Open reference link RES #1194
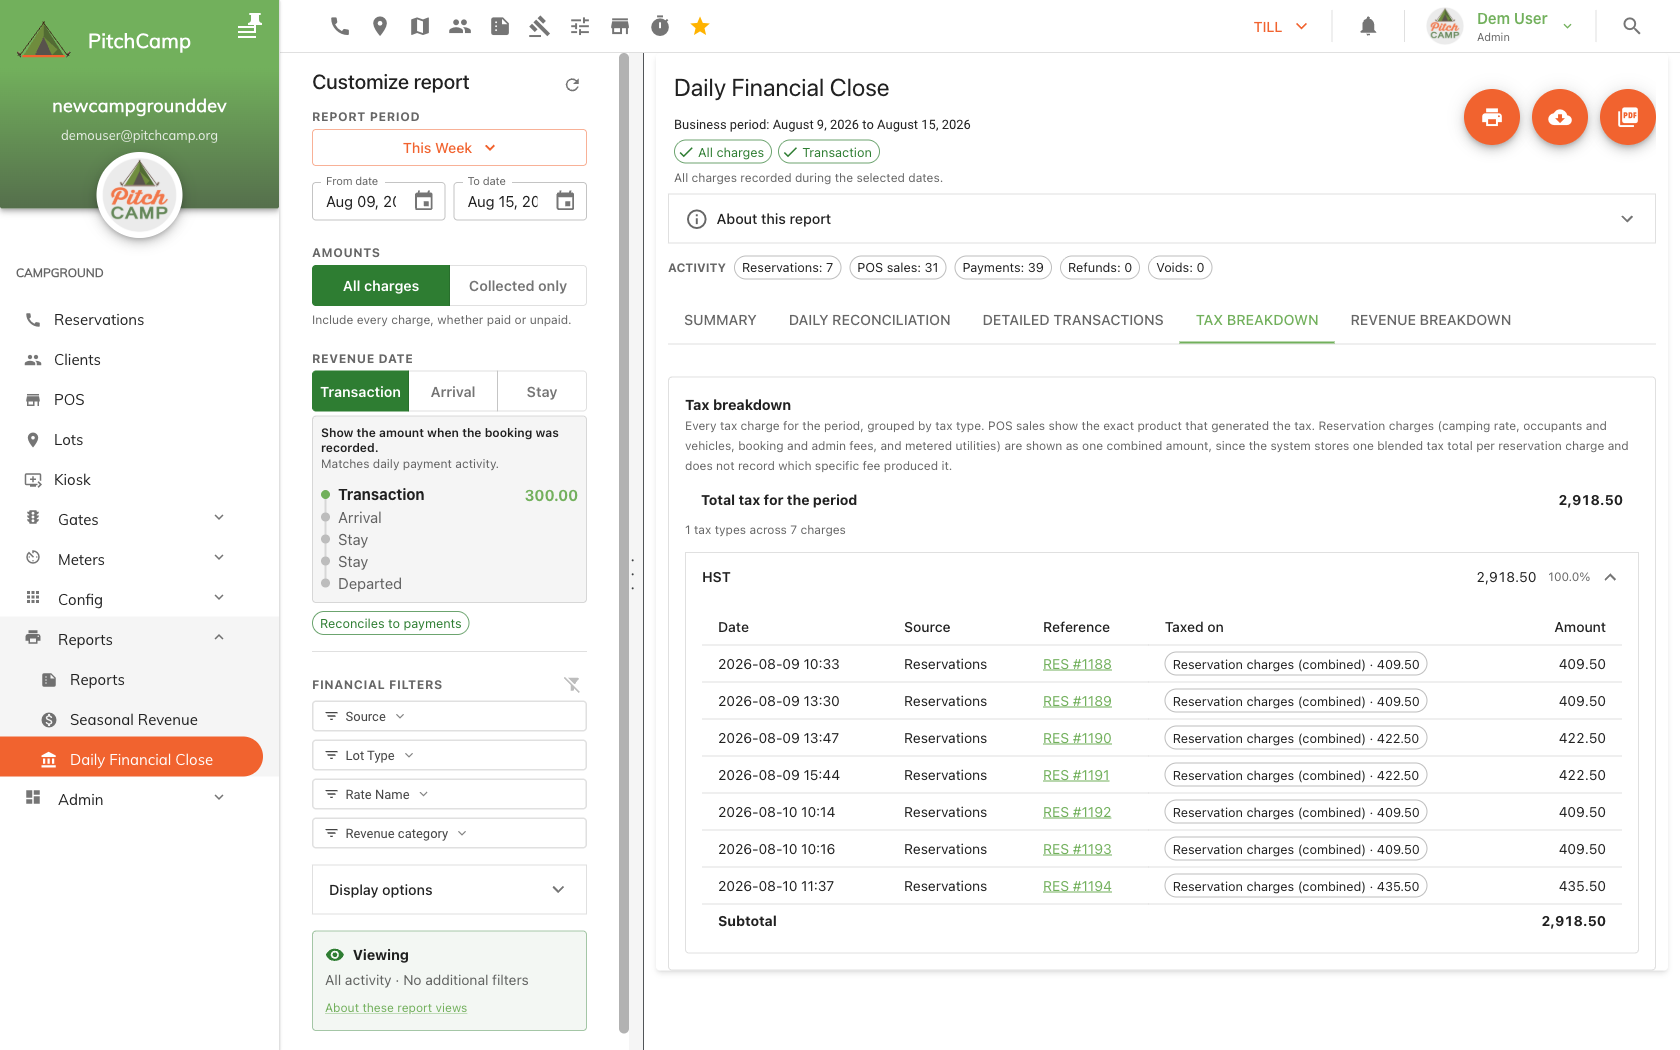This screenshot has height=1050, width=1680. click(1077, 887)
